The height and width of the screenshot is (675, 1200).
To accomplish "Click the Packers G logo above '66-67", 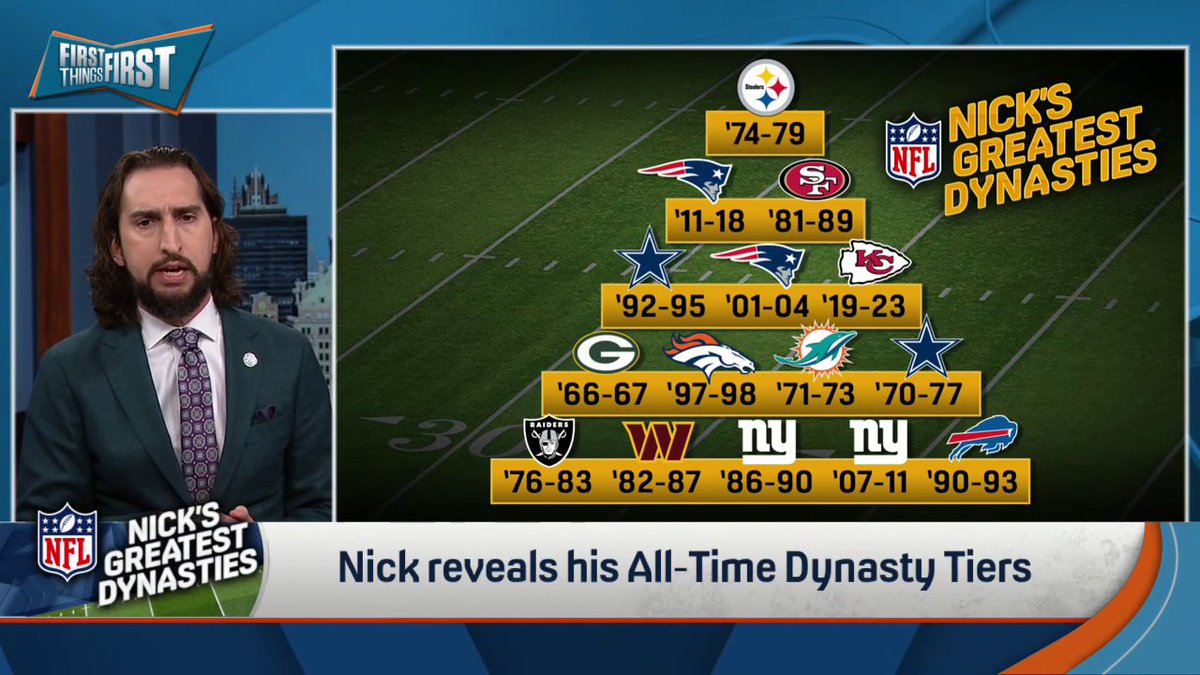I will click(x=606, y=354).
